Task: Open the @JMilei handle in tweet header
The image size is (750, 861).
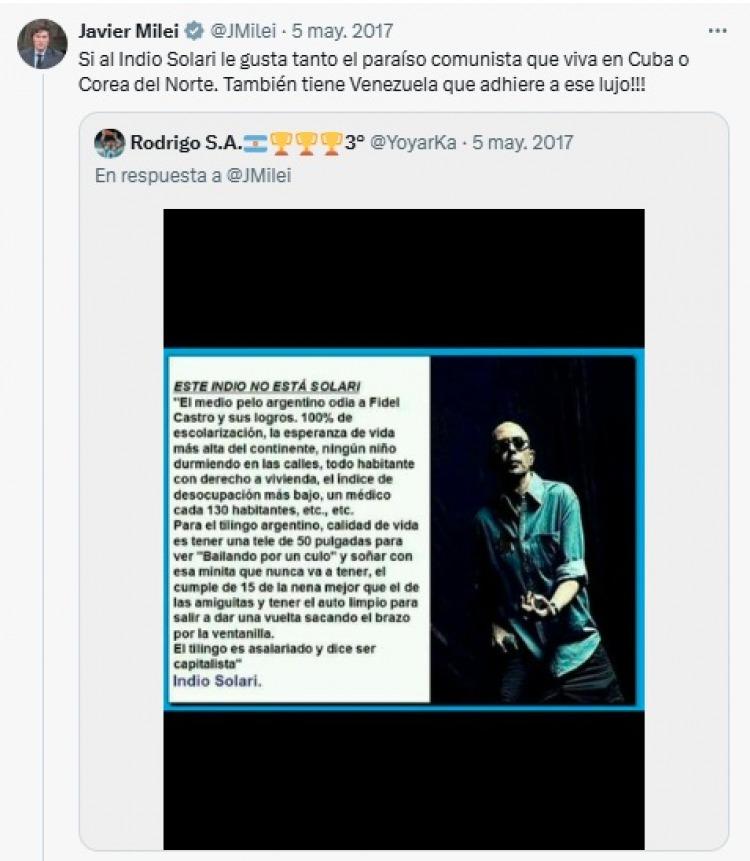Action: tap(243, 31)
